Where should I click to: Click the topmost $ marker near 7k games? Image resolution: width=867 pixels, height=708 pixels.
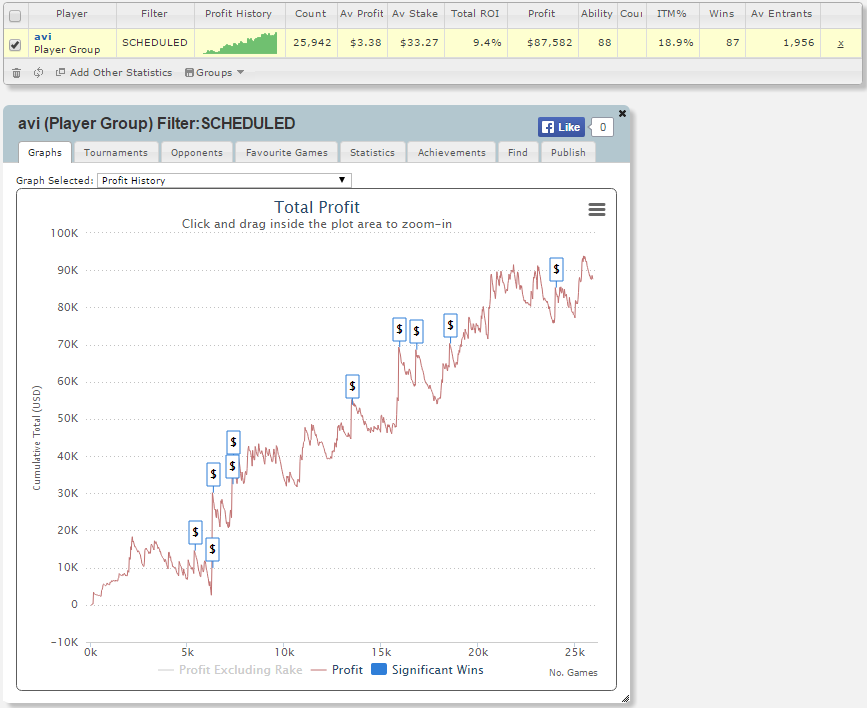pyautogui.click(x=233, y=442)
